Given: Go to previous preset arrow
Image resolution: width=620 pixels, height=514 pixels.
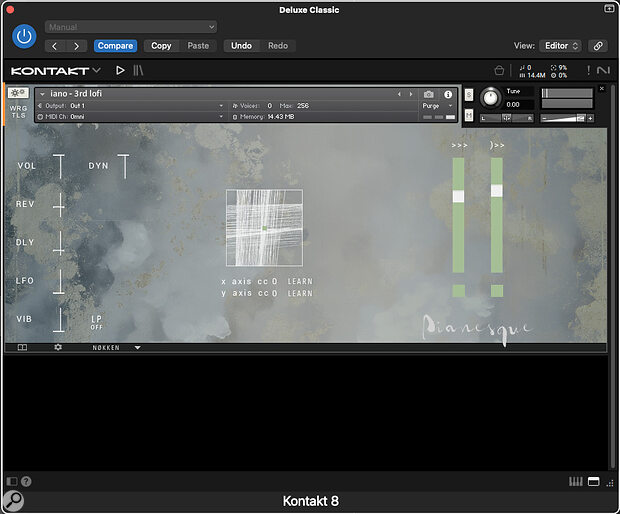Looking at the screenshot, I should [x=55, y=46].
